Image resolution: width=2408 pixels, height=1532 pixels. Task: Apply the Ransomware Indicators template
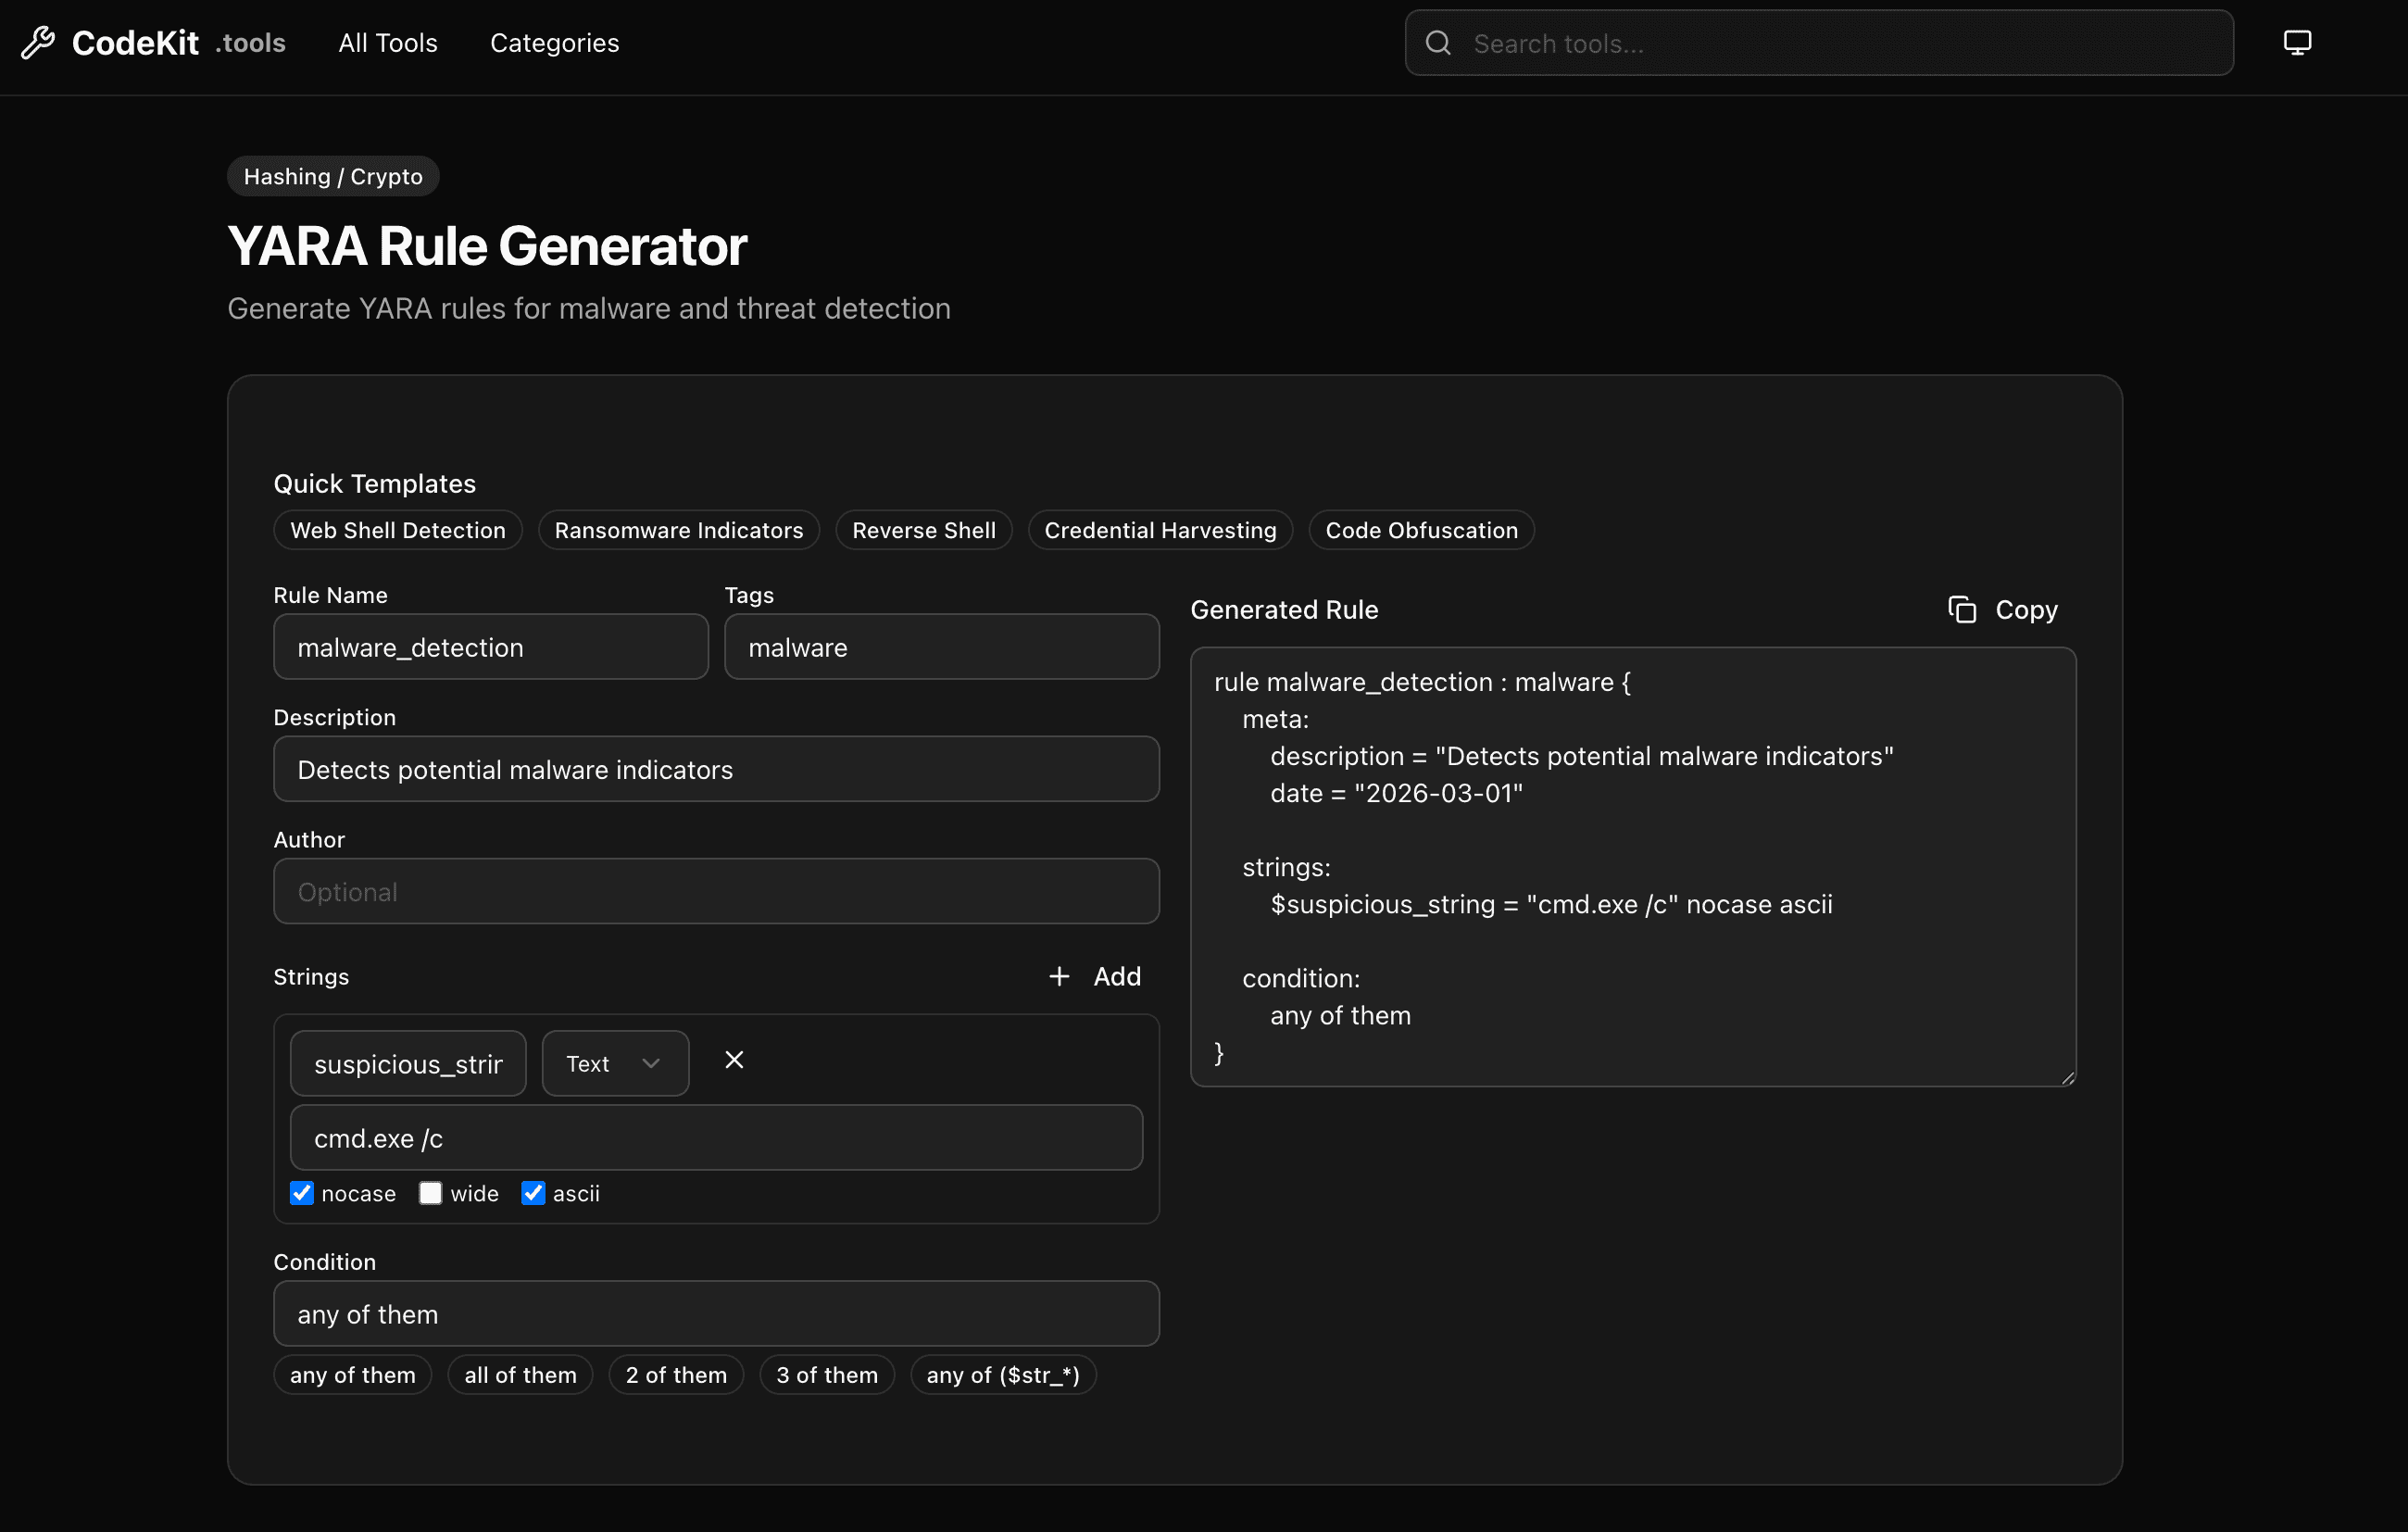pos(678,530)
